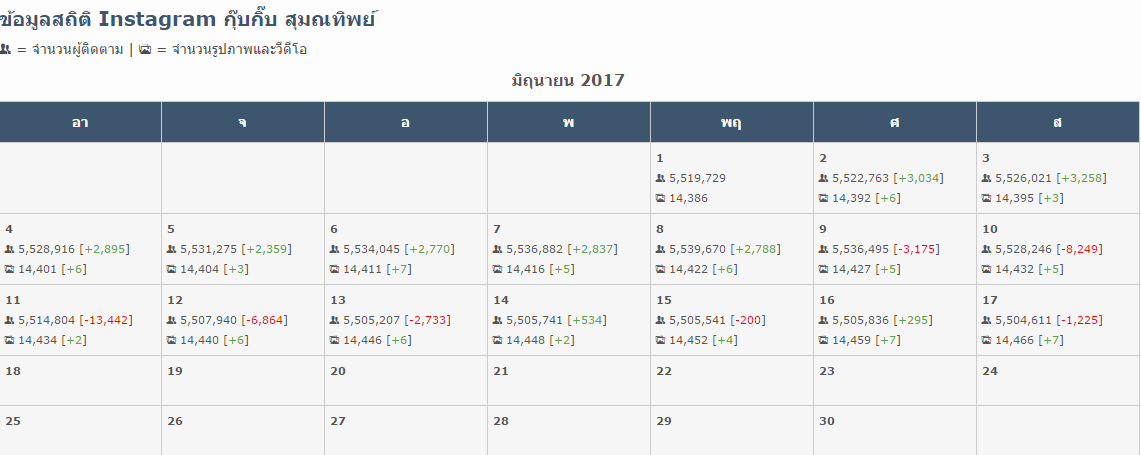Click photo count icon in June 2 cell
This screenshot has width=1141, height=455.
click(x=823, y=198)
